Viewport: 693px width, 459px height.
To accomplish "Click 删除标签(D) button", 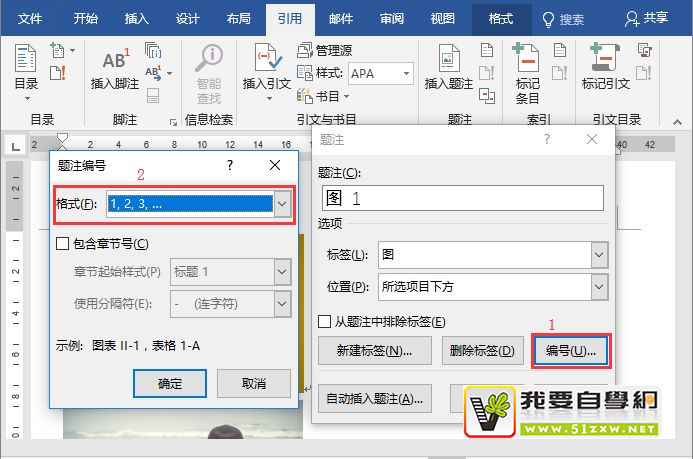I will pos(482,350).
